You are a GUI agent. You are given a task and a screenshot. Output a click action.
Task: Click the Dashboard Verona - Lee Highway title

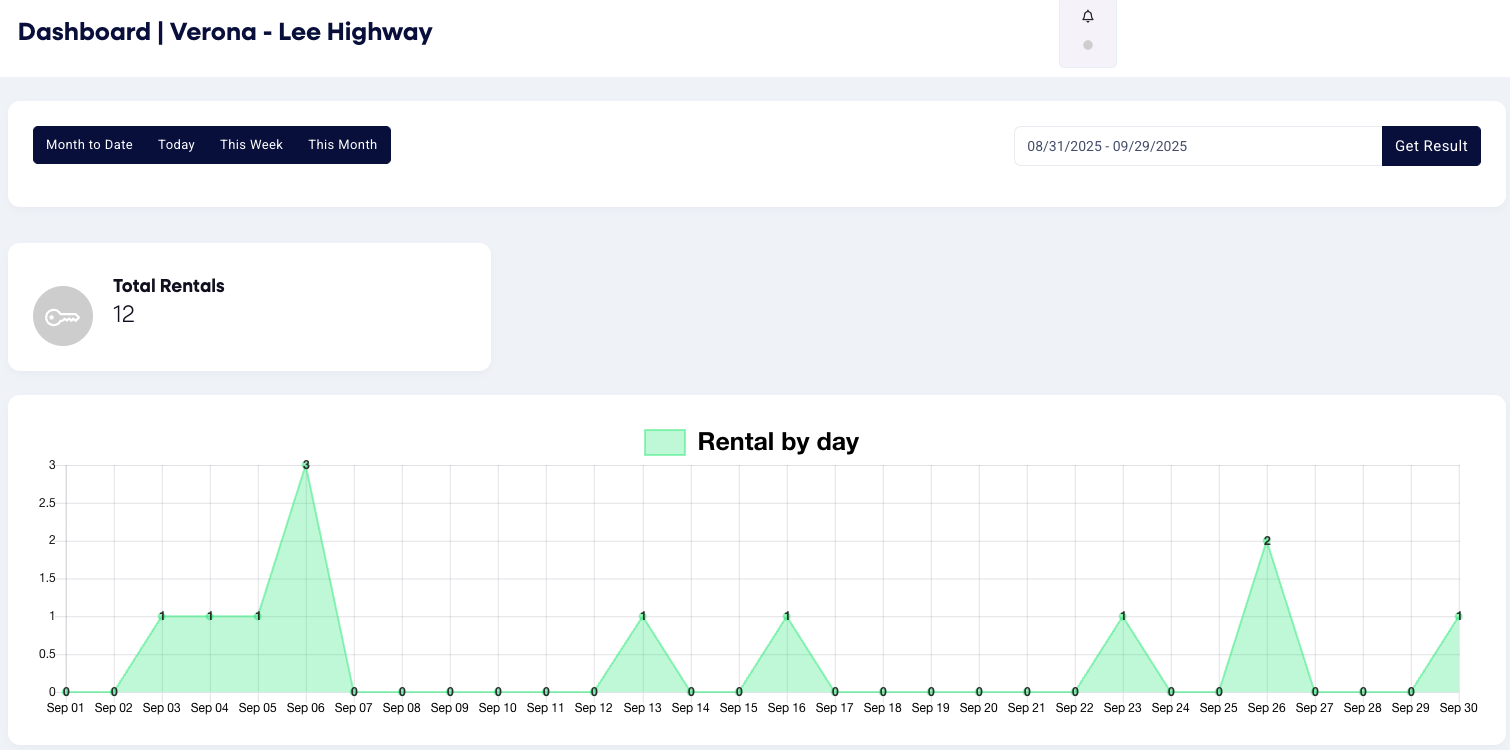[x=225, y=32]
